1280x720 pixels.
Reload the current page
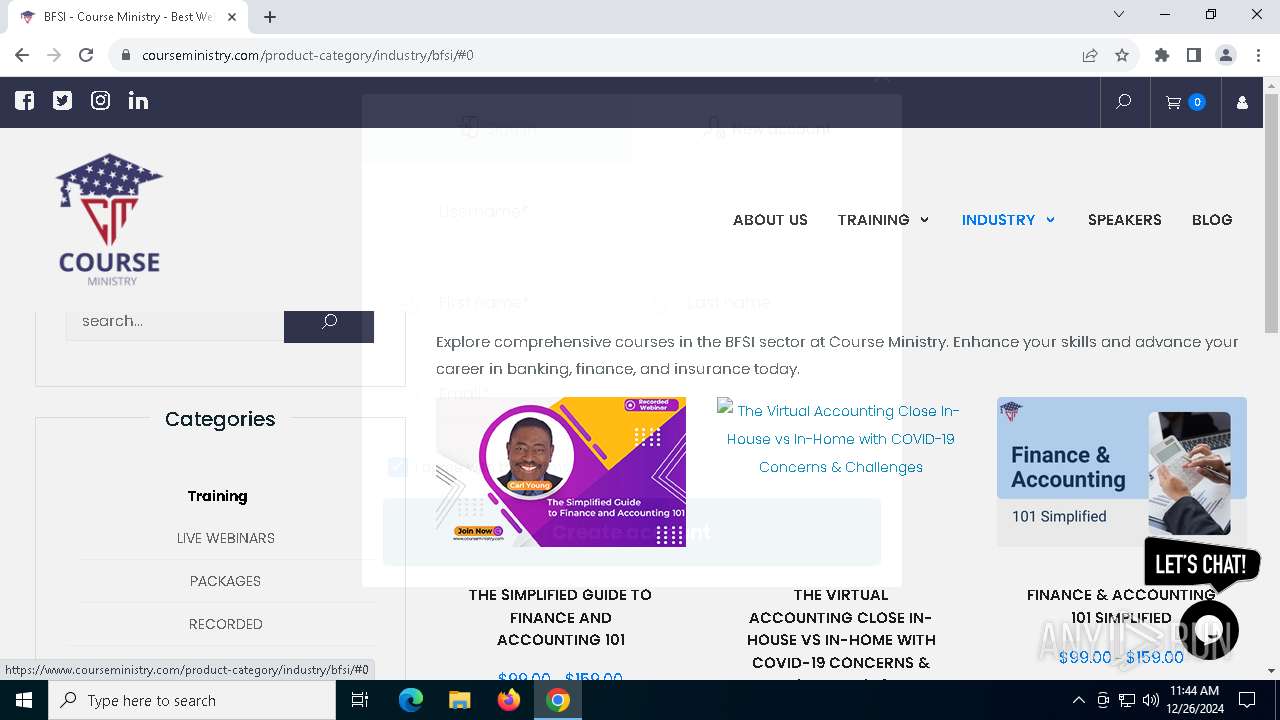pos(86,55)
